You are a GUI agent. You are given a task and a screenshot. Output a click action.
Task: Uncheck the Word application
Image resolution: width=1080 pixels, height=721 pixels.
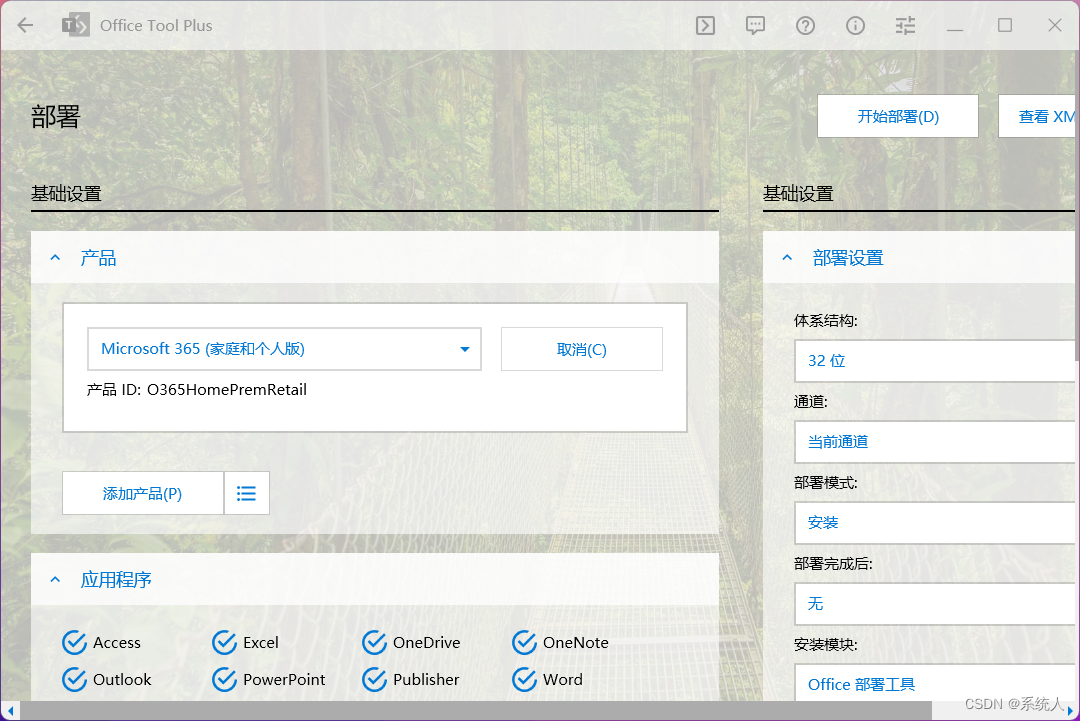tap(525, 680)
